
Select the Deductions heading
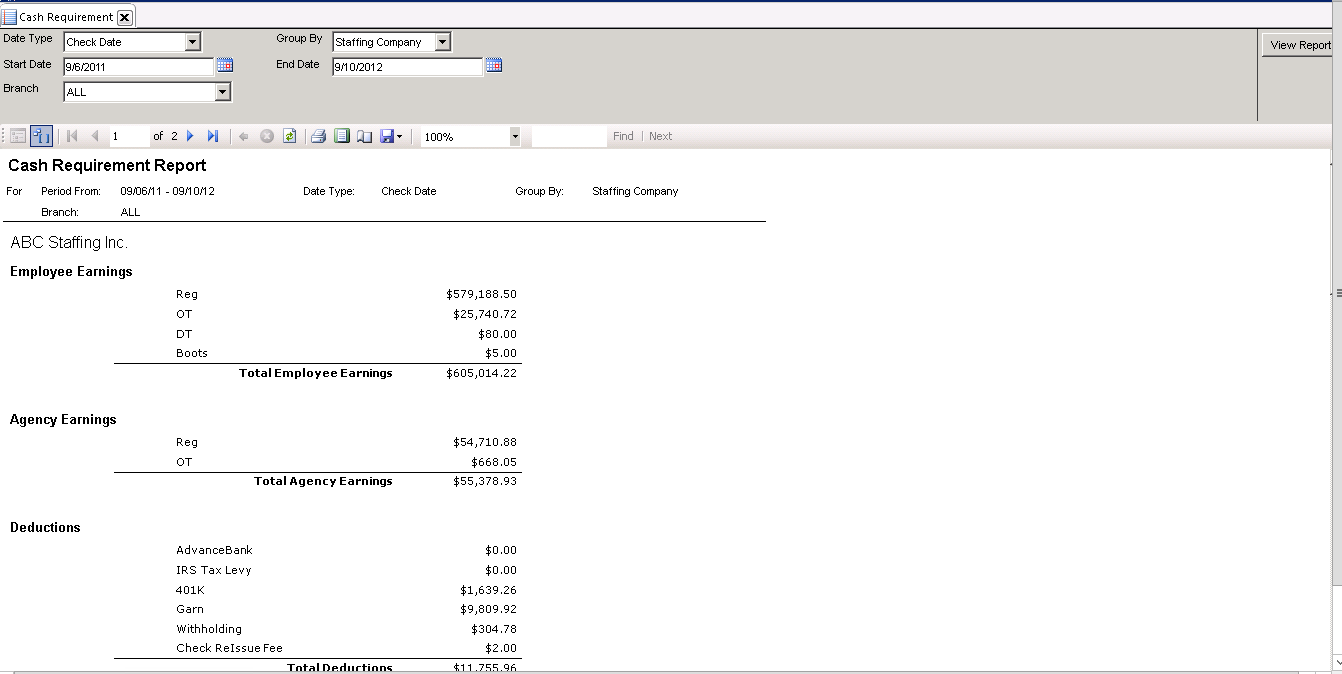coord(45,527)
